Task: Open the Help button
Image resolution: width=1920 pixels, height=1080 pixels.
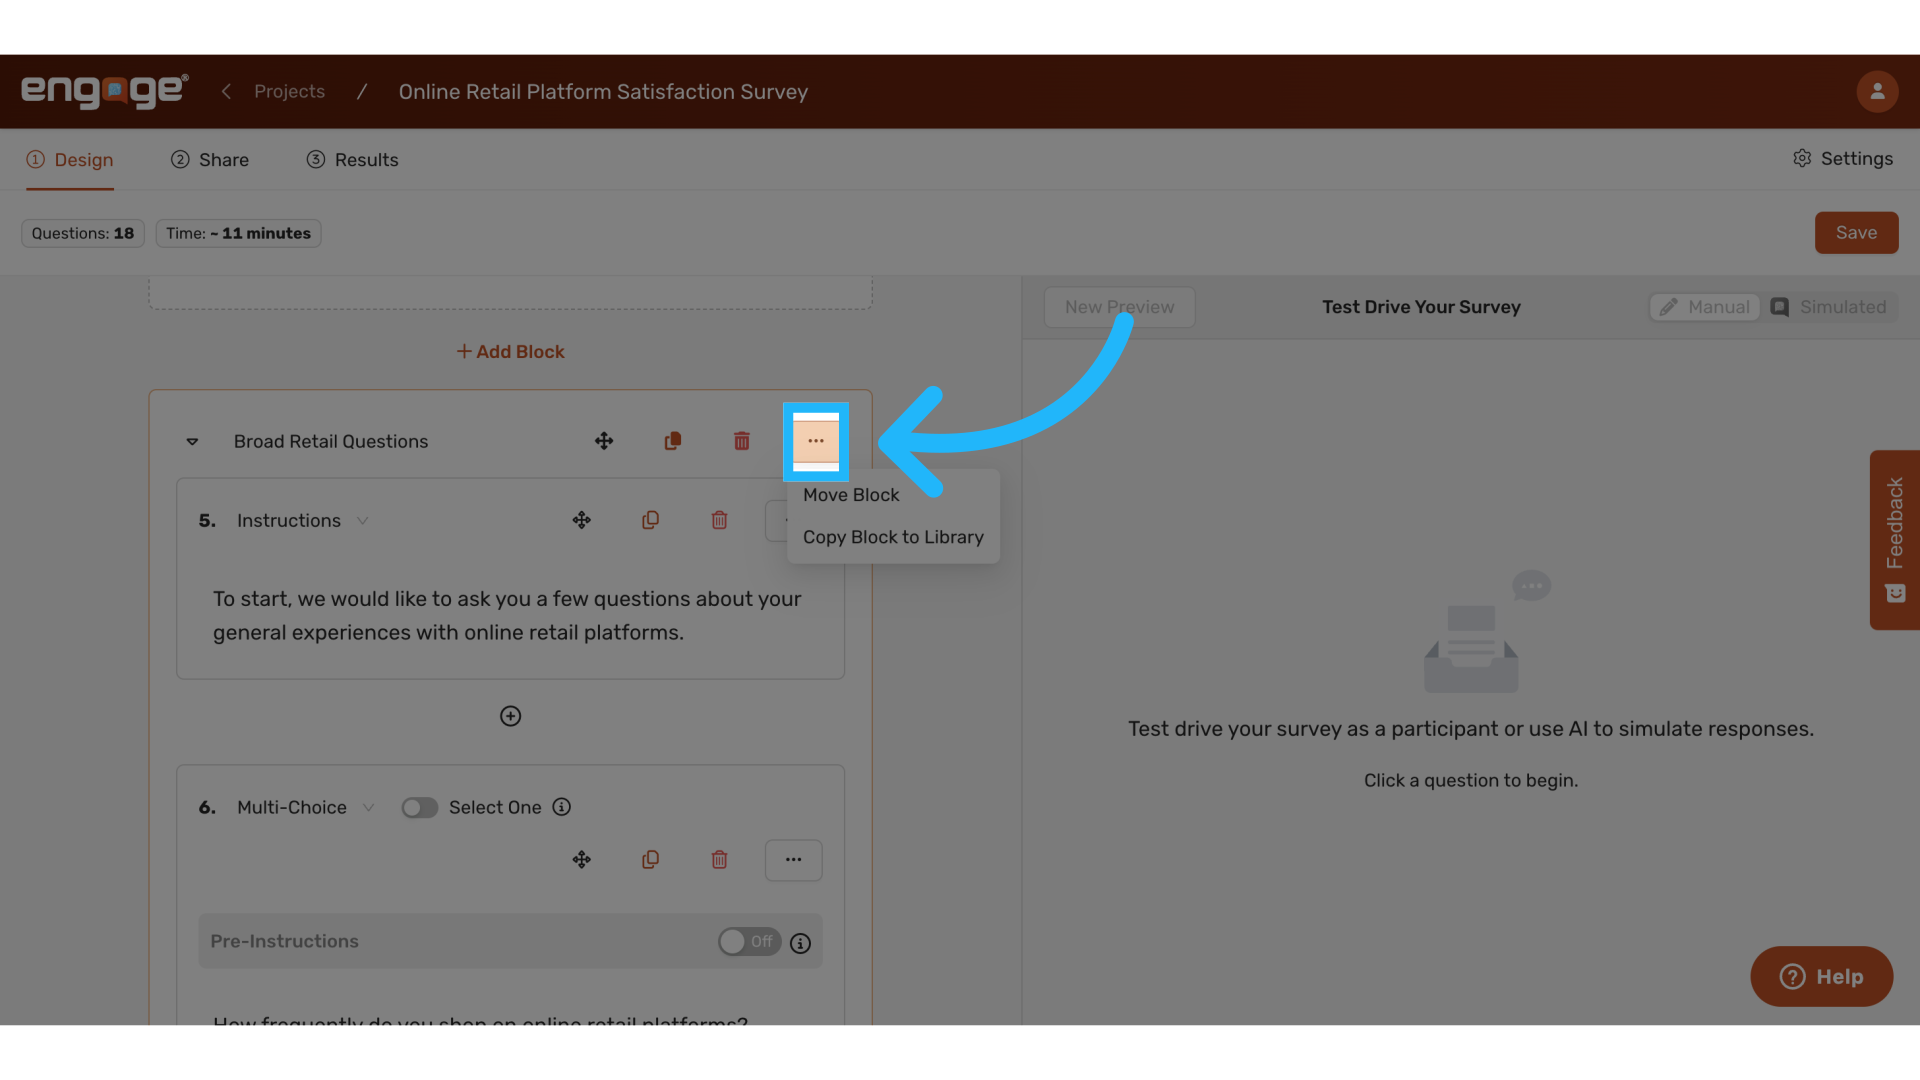Action: point(1821,977)
